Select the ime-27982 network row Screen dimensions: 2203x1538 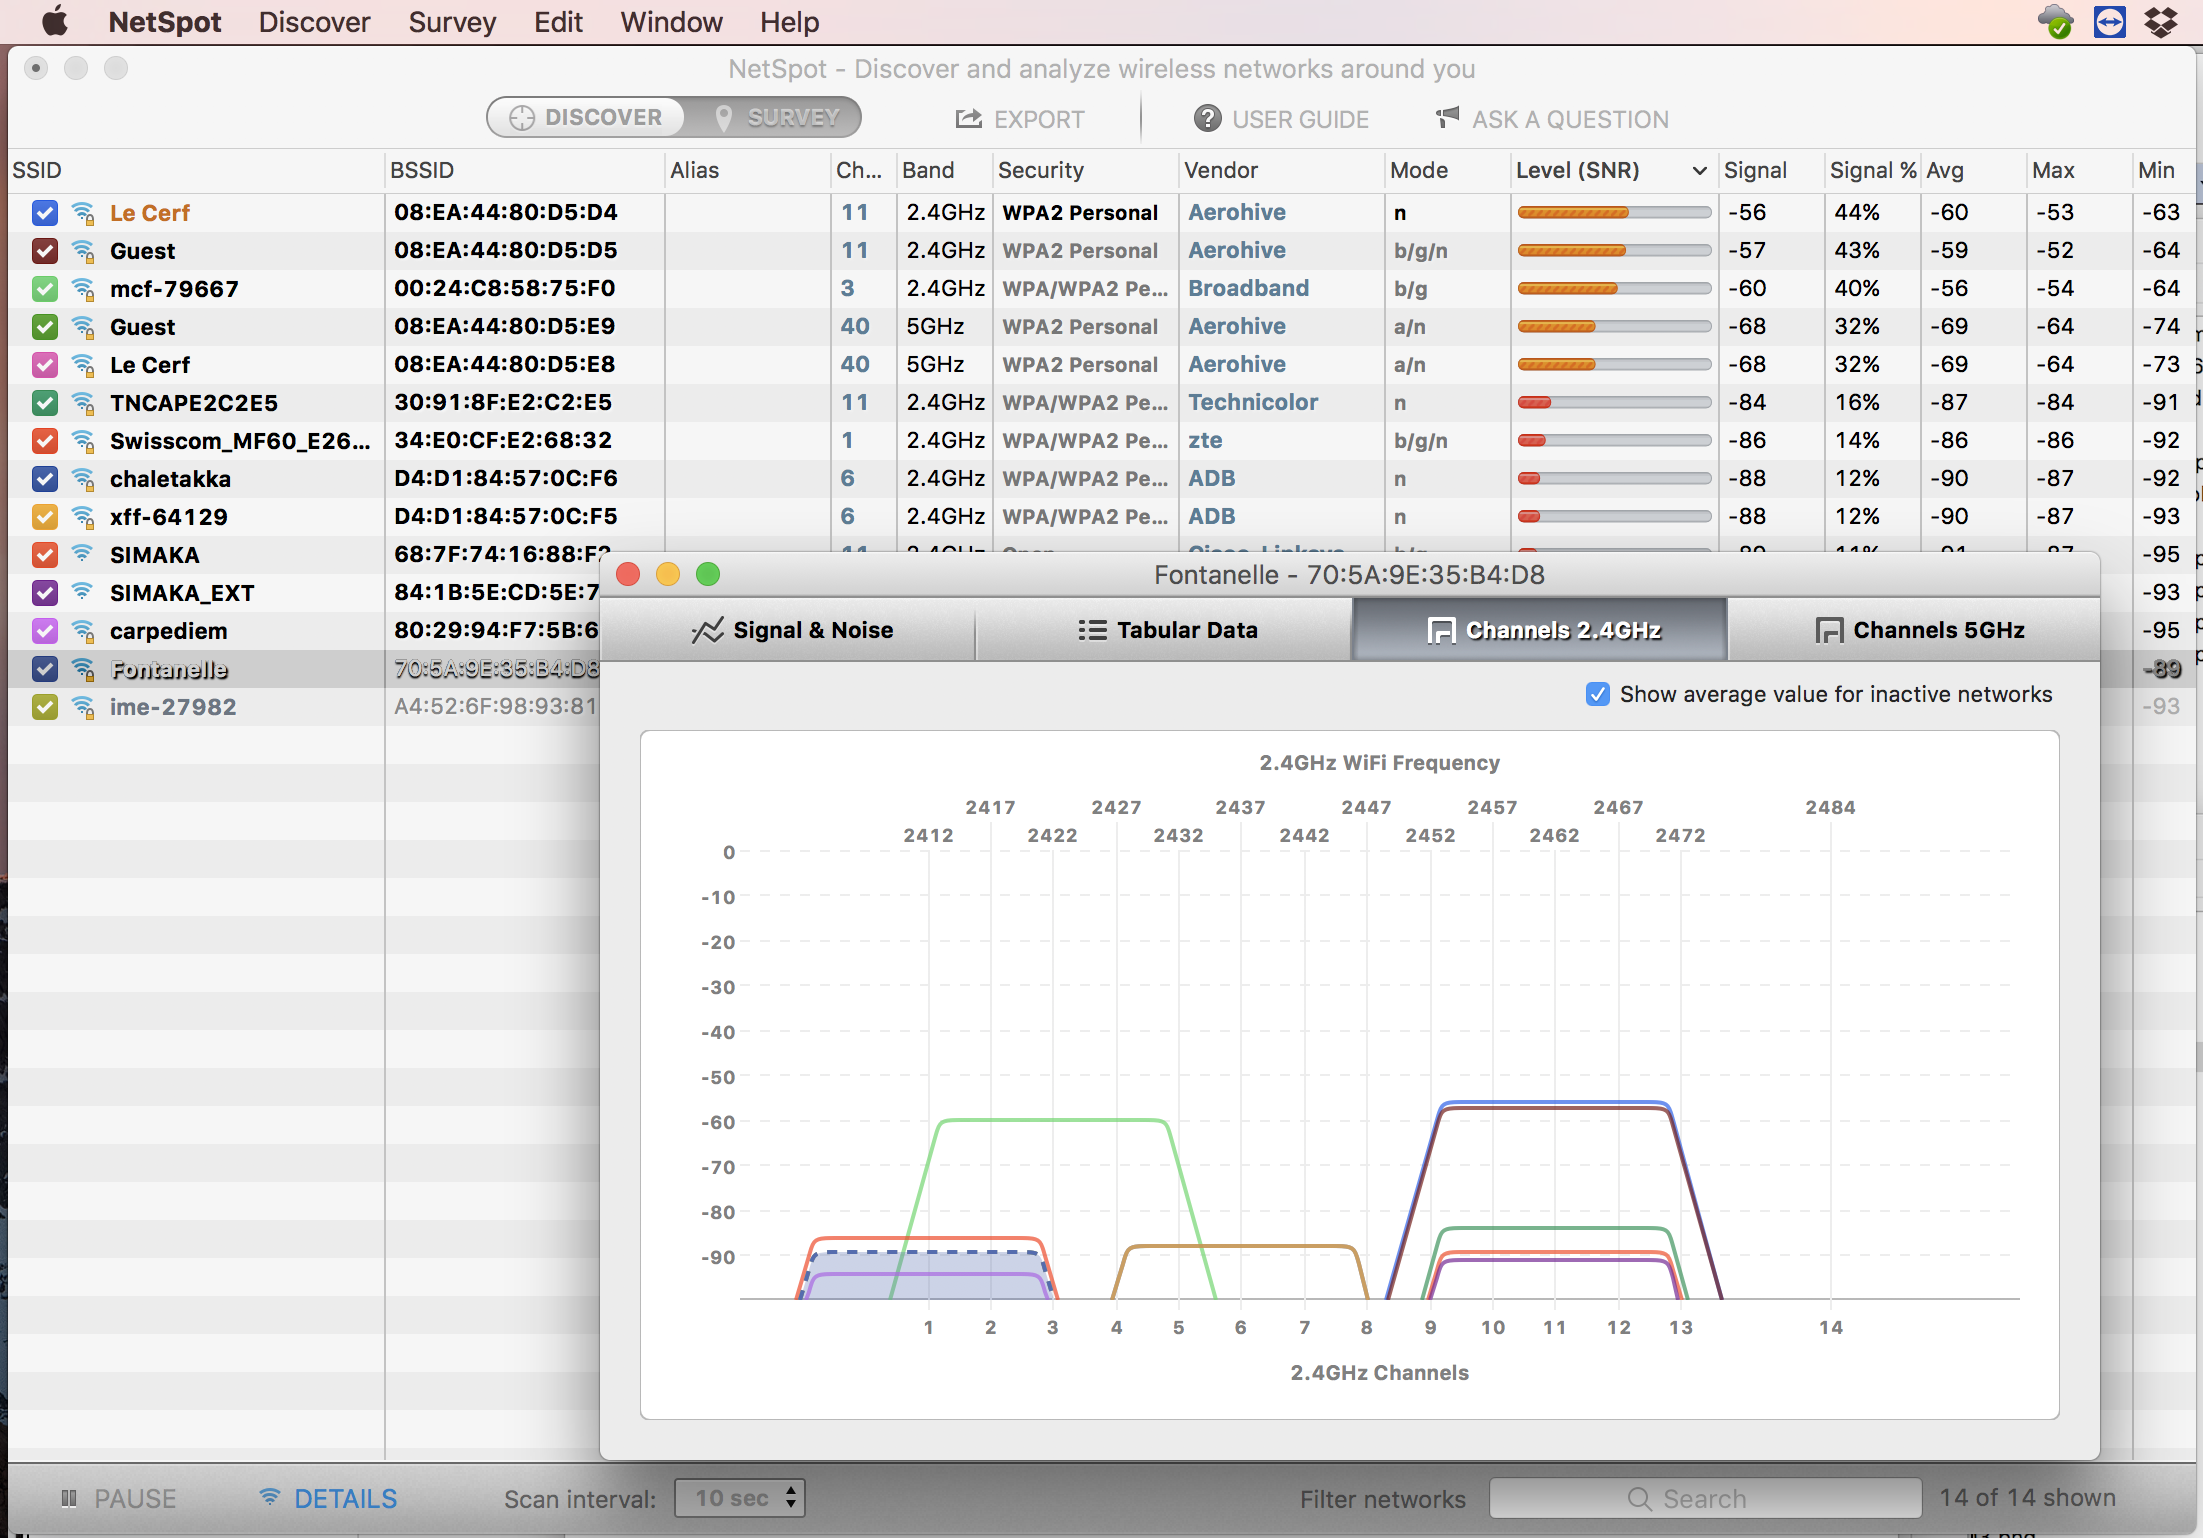coord(304,707)
